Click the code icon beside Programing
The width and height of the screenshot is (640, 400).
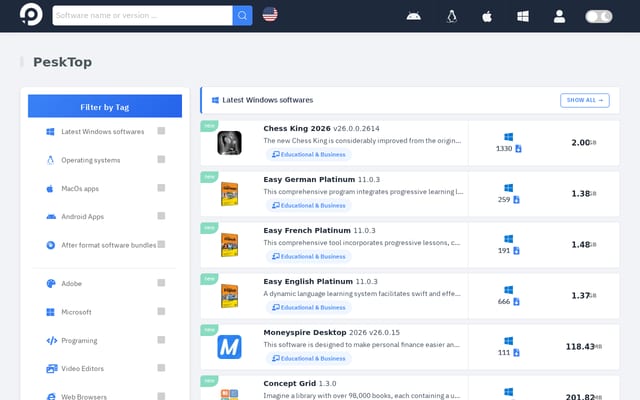coord(51,340)
